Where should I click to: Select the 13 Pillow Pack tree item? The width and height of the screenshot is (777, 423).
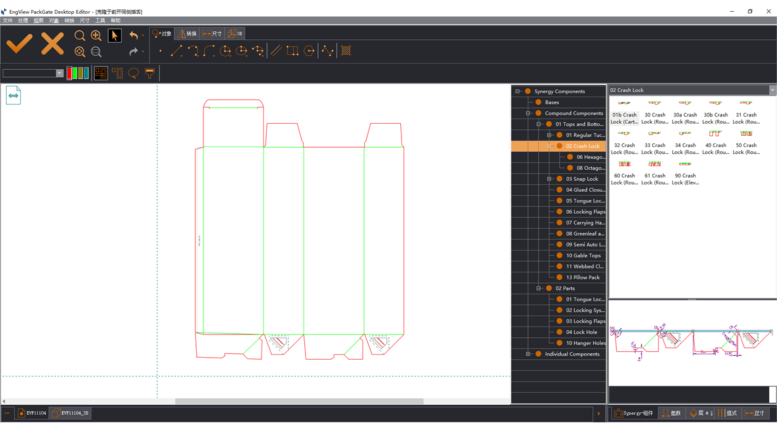(582, 277)
